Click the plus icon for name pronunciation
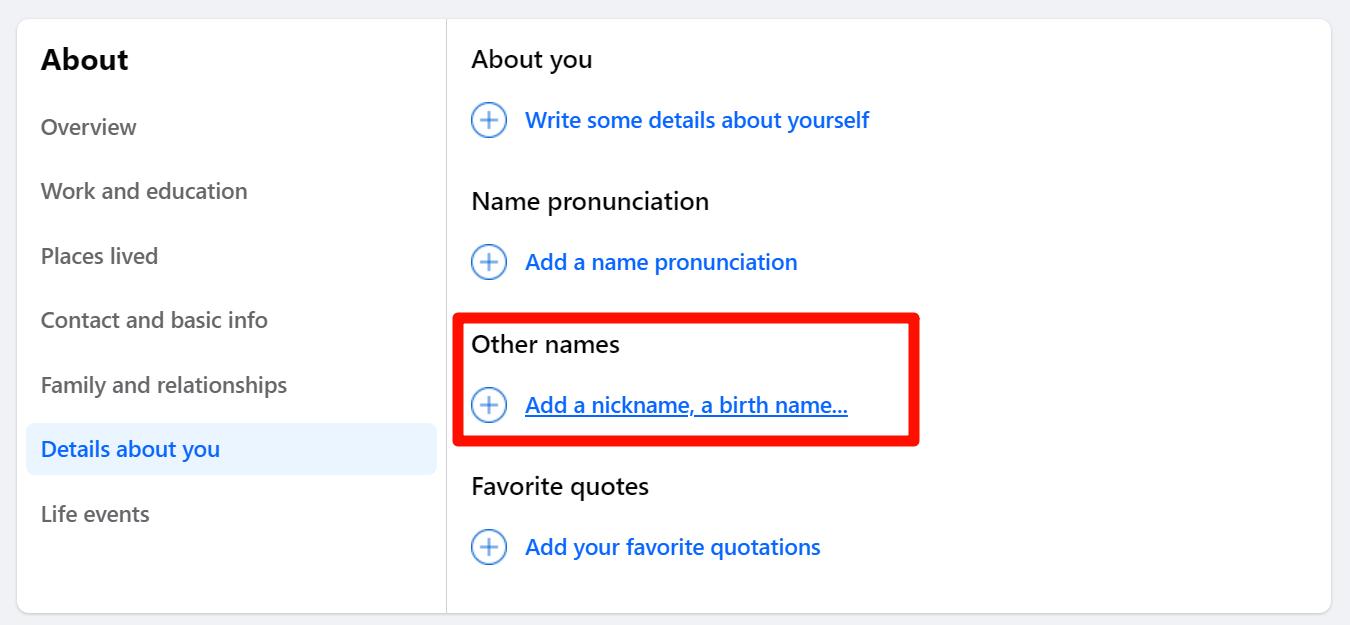The image size is (1350, 625). pos(489,263)
